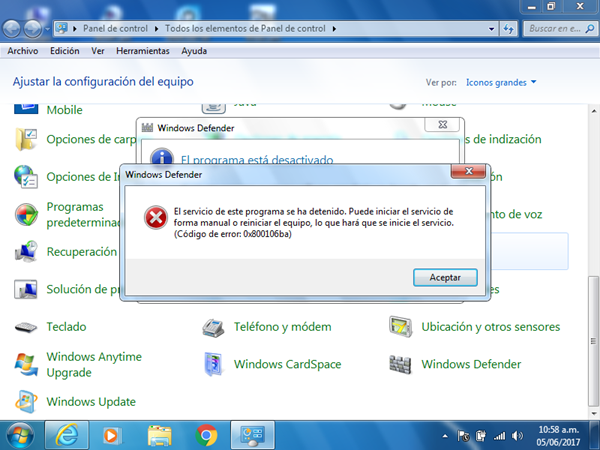
Task: Open the Iconos grandes view dropdown
Action: pos(501,83)
